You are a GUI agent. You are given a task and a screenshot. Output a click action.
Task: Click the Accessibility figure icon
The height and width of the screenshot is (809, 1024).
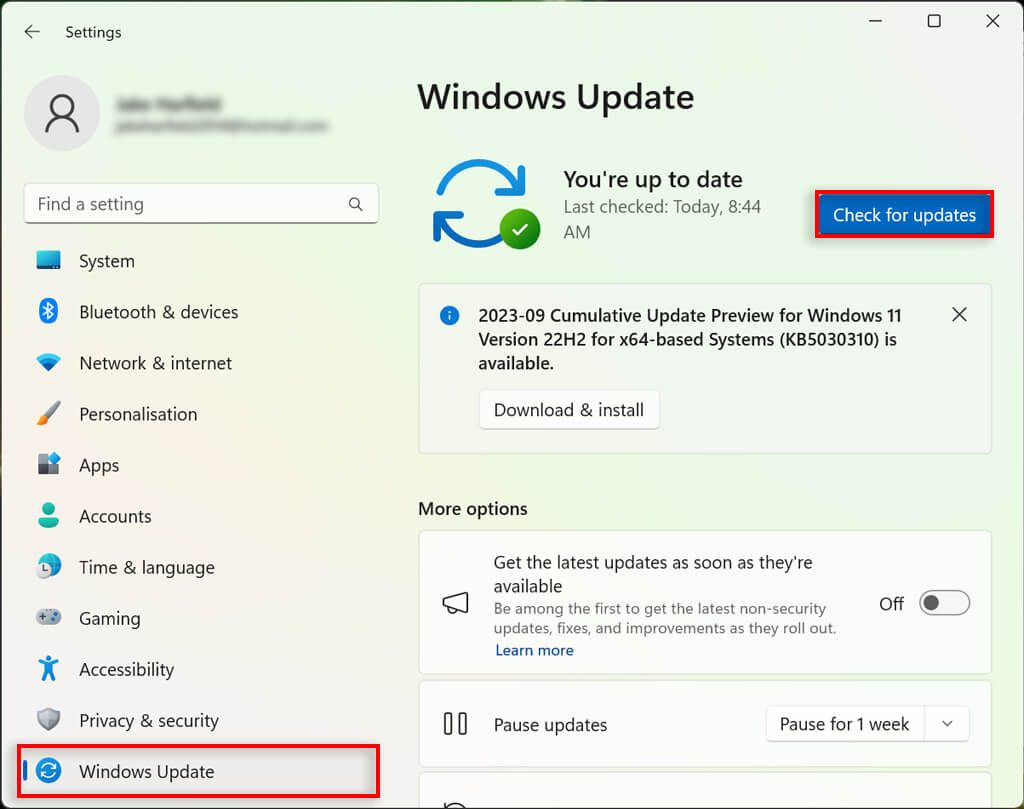(x=48, y=668)
